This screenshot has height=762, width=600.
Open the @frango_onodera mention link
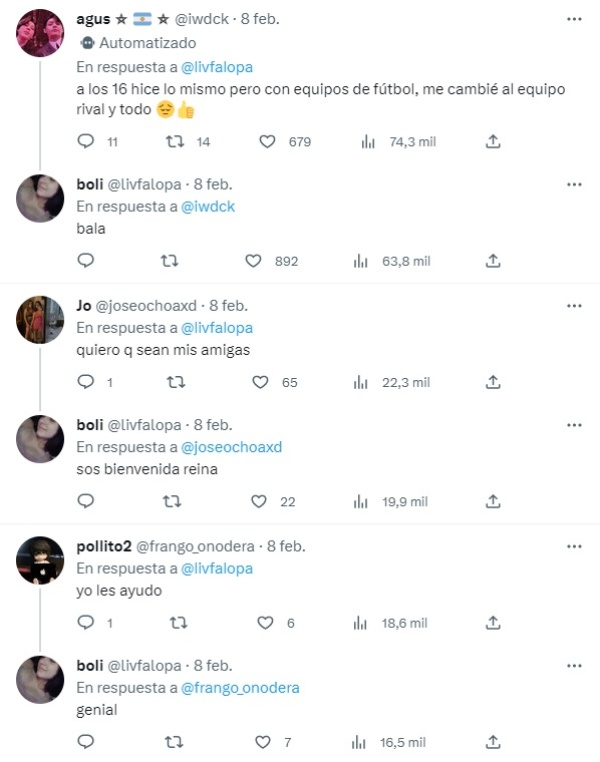(240, 687)
